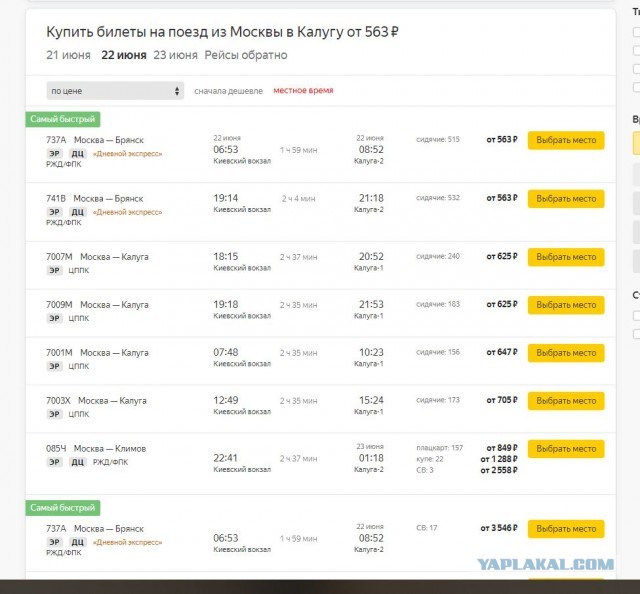Image resolution: width=640 pixels, height=594 pixels.
Task: Open the по цене sort dropdown
Action: [115, 91]
